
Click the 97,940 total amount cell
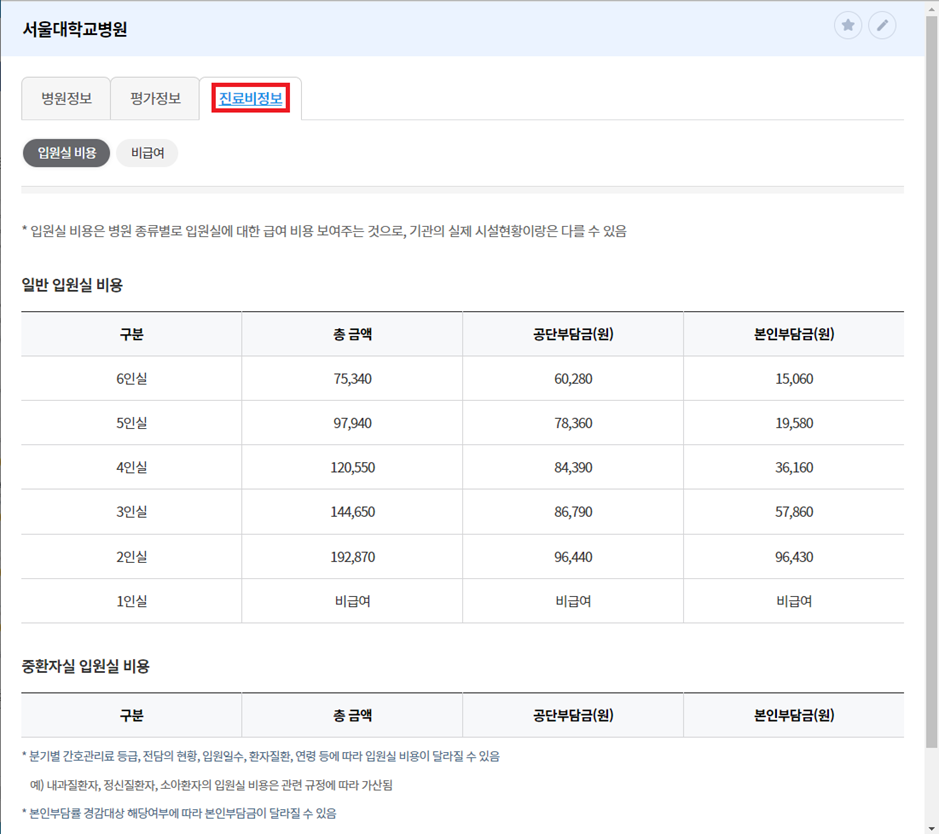pyautogui.click(x=352, y=423)
